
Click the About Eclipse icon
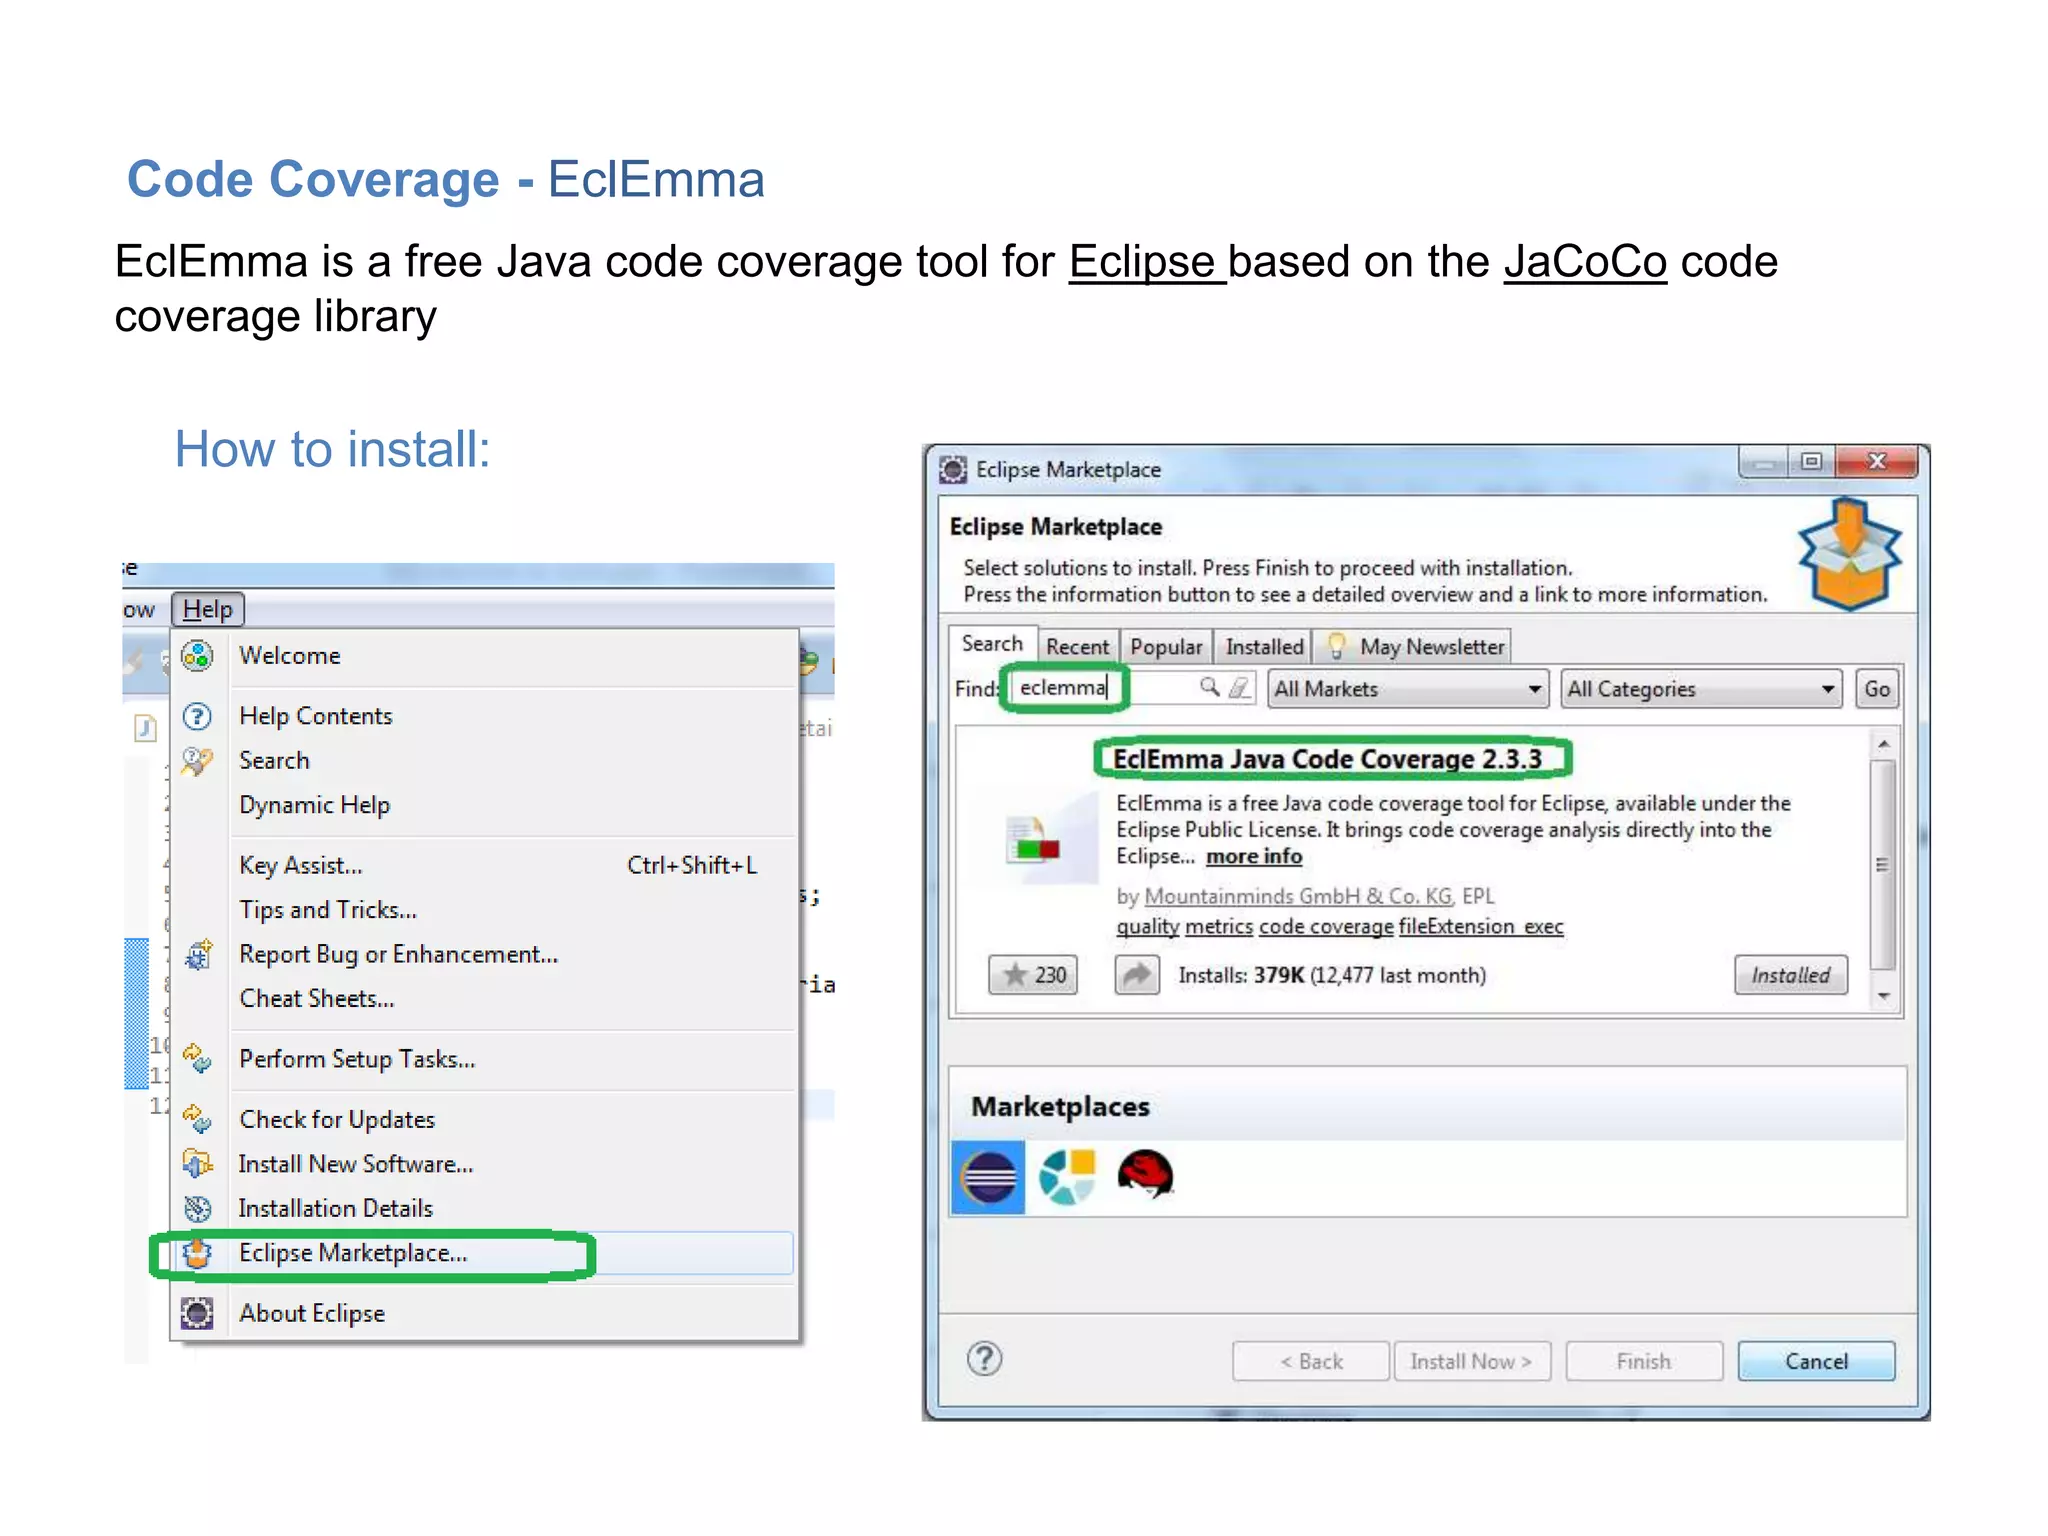(x=198, y=1313)
